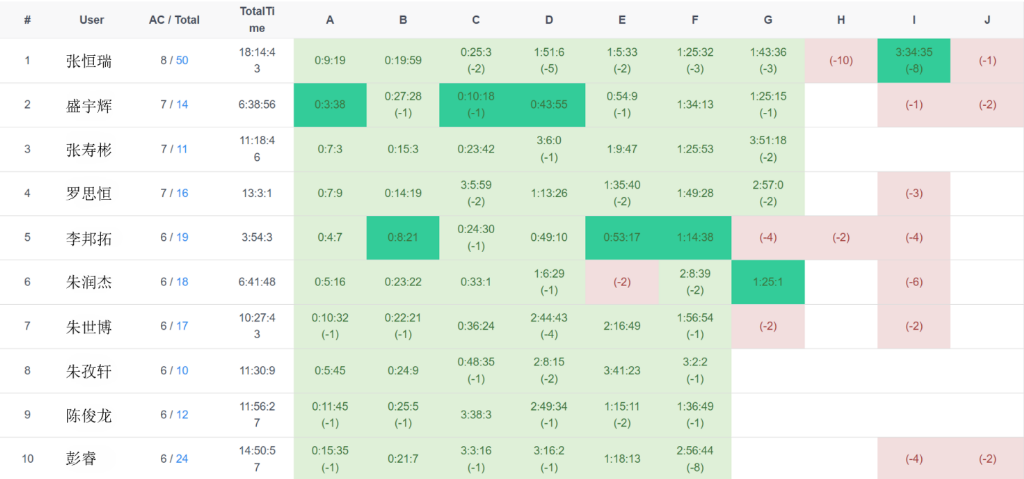The image size is (1024, 479).
Task: Open total submissions link 50 for 张恒瑞
Action: 182,61
